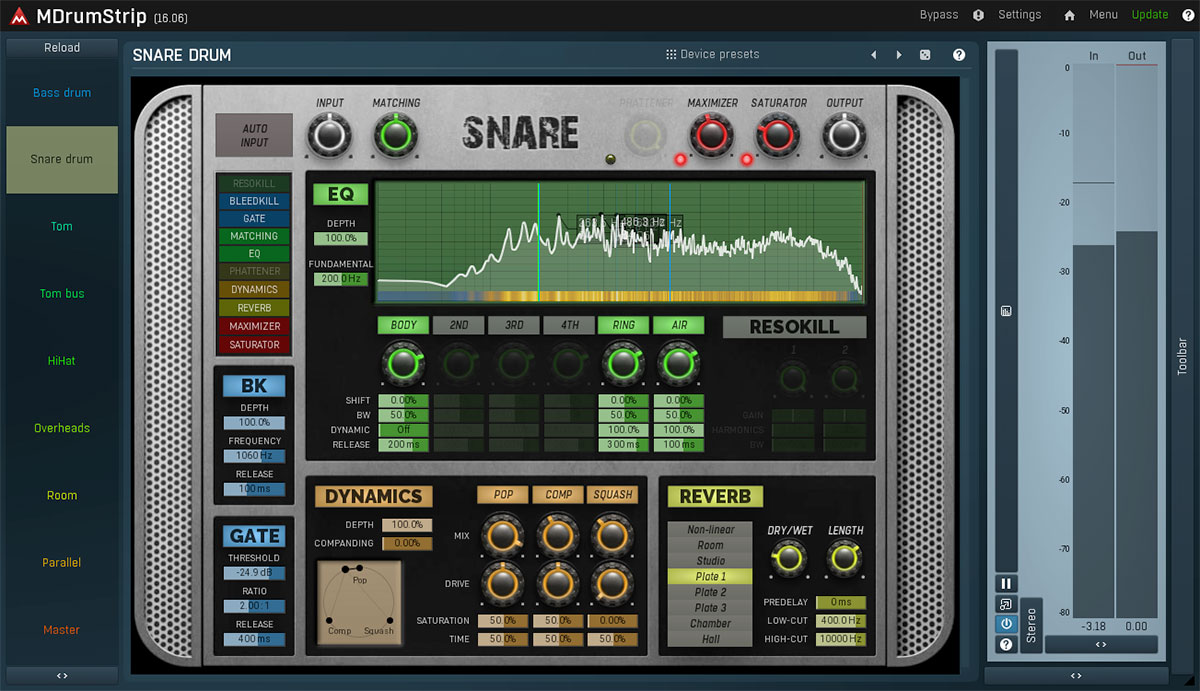Select Non-linear reverb type

point(710,530)
